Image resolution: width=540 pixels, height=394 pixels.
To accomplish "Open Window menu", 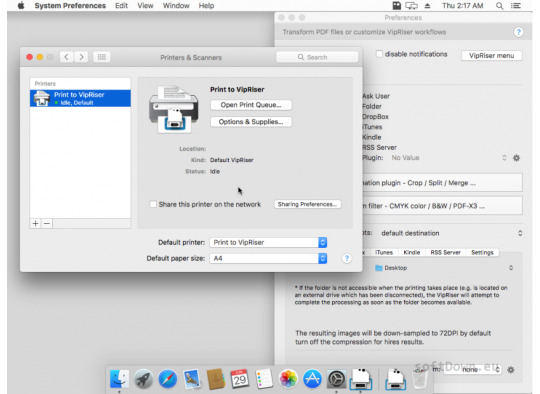I will (176, 6).
